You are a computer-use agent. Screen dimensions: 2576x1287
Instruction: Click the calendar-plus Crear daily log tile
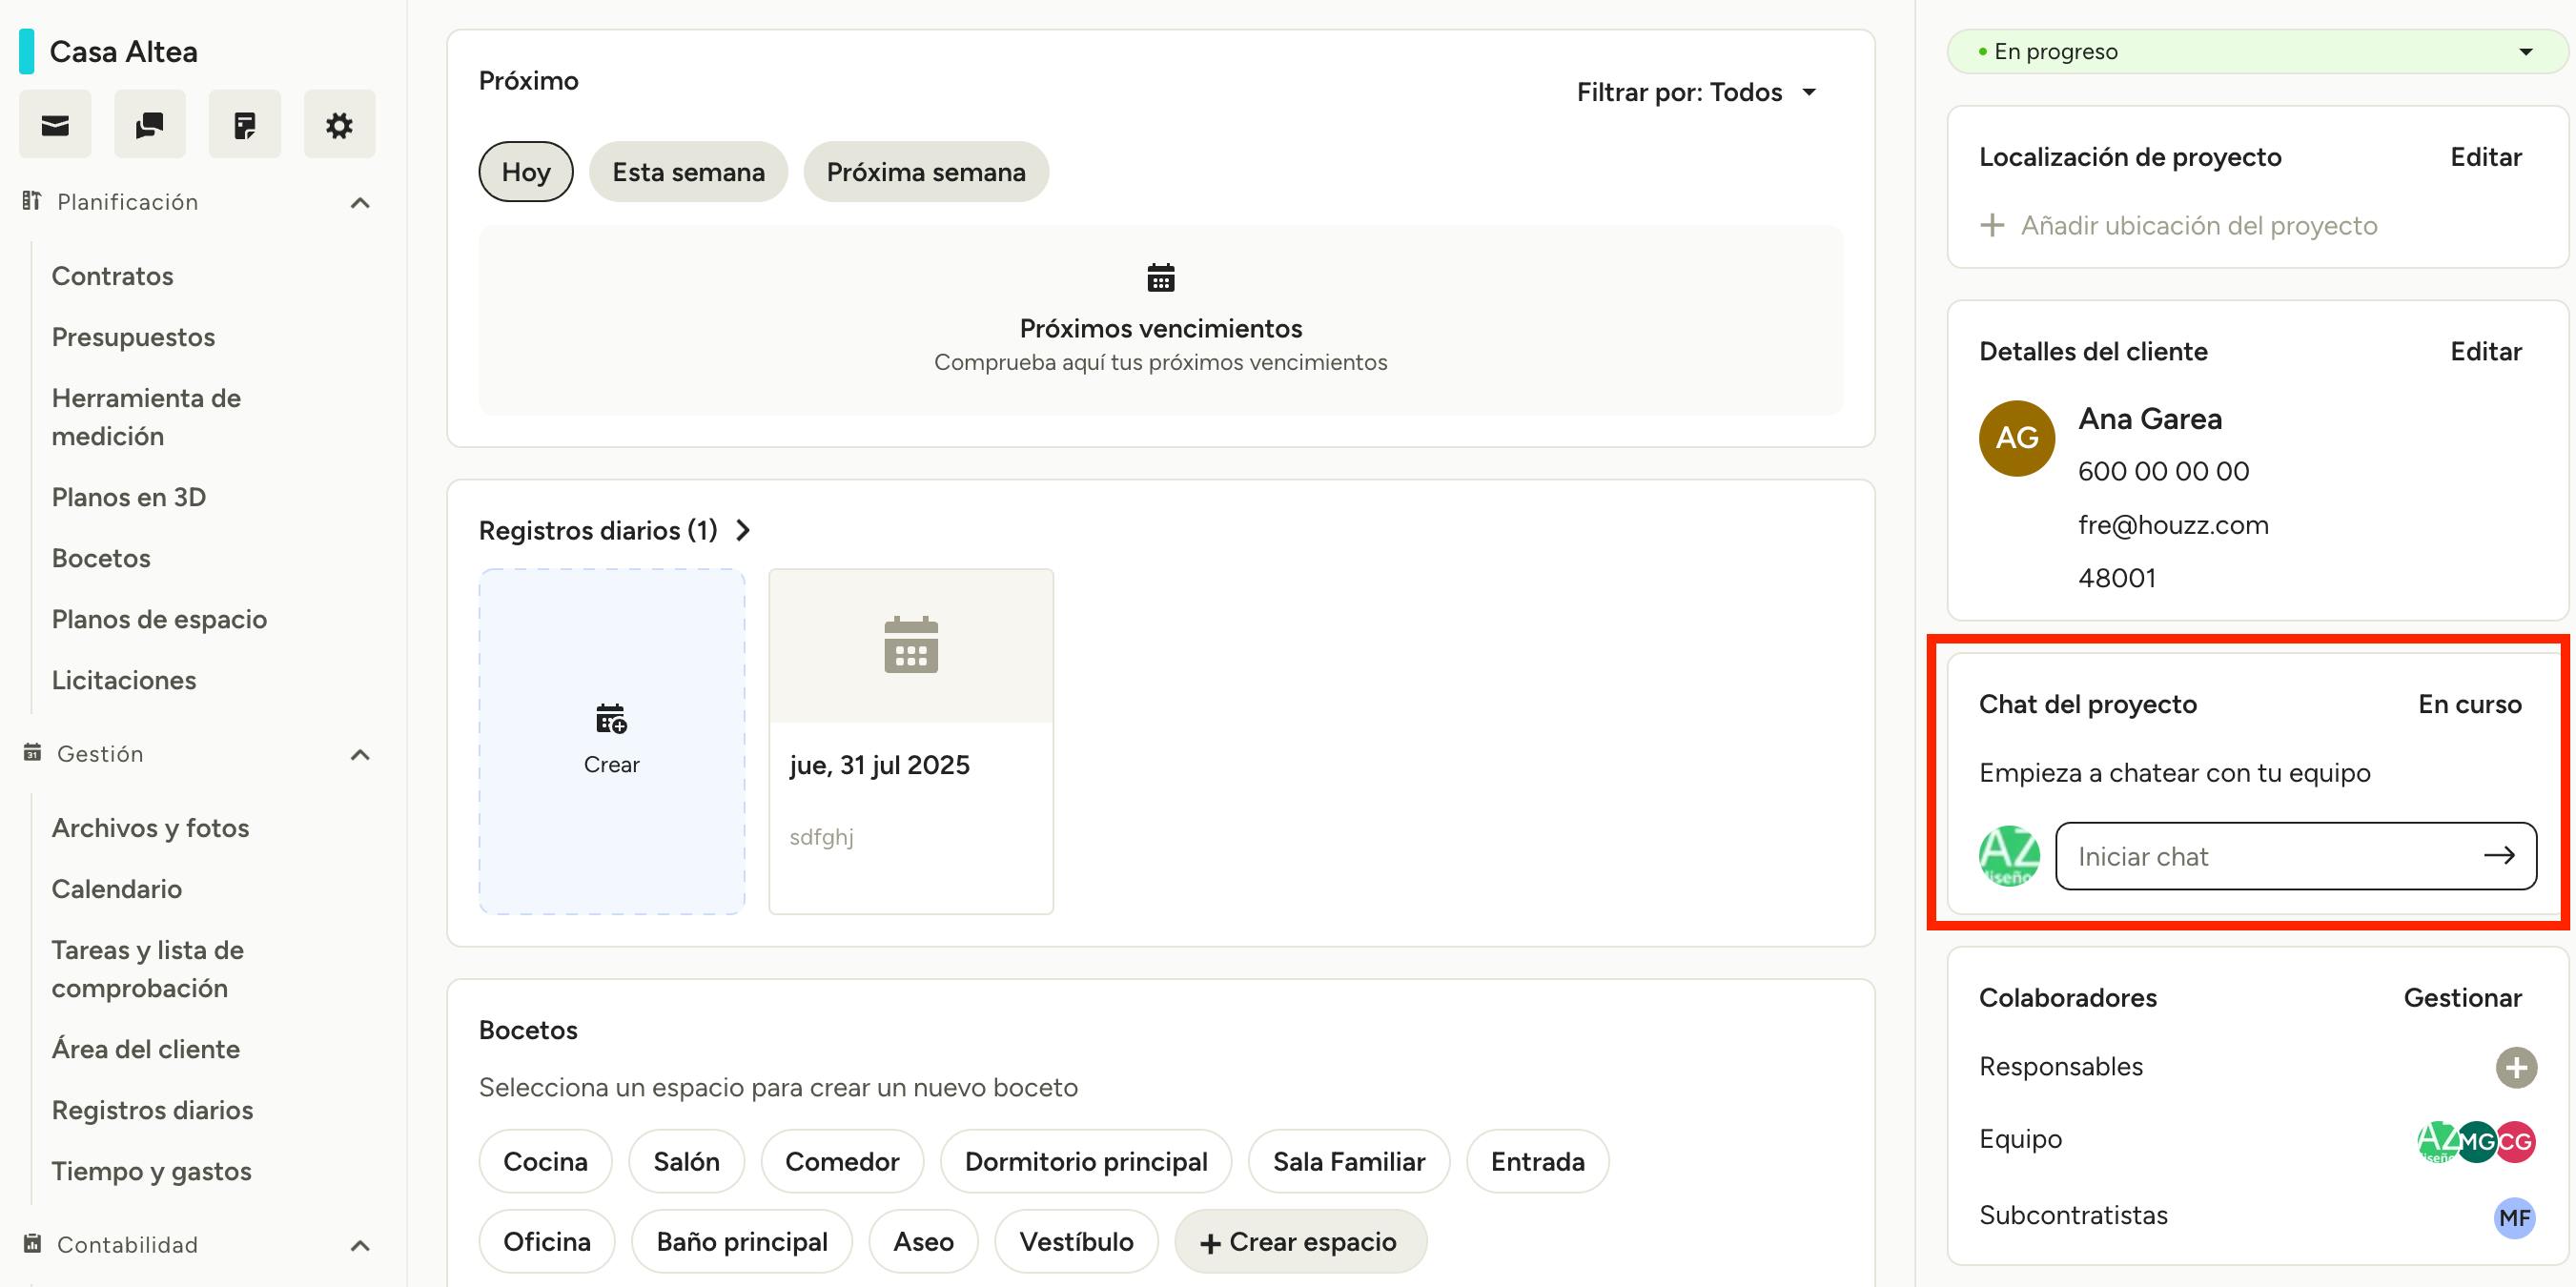click(611, 741)
